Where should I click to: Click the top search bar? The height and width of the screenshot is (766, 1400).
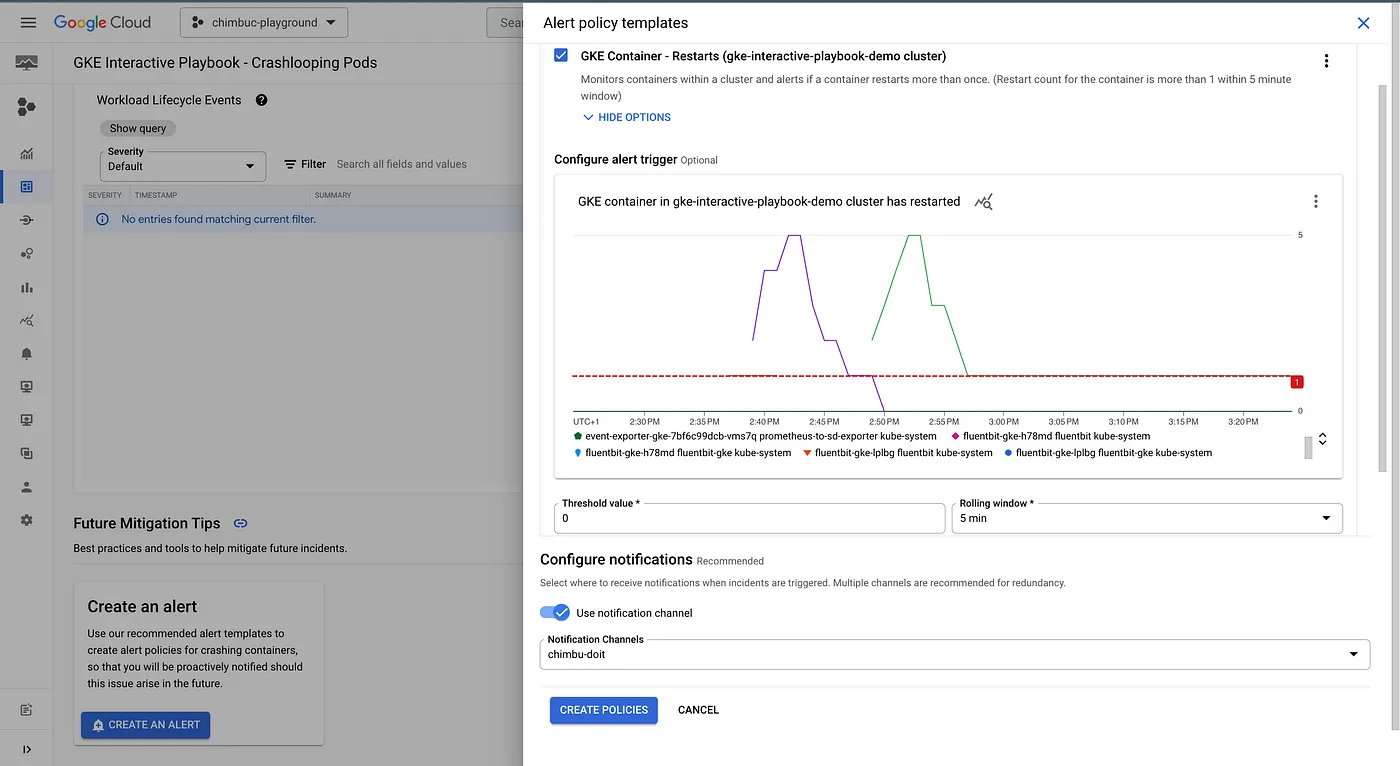505,22
